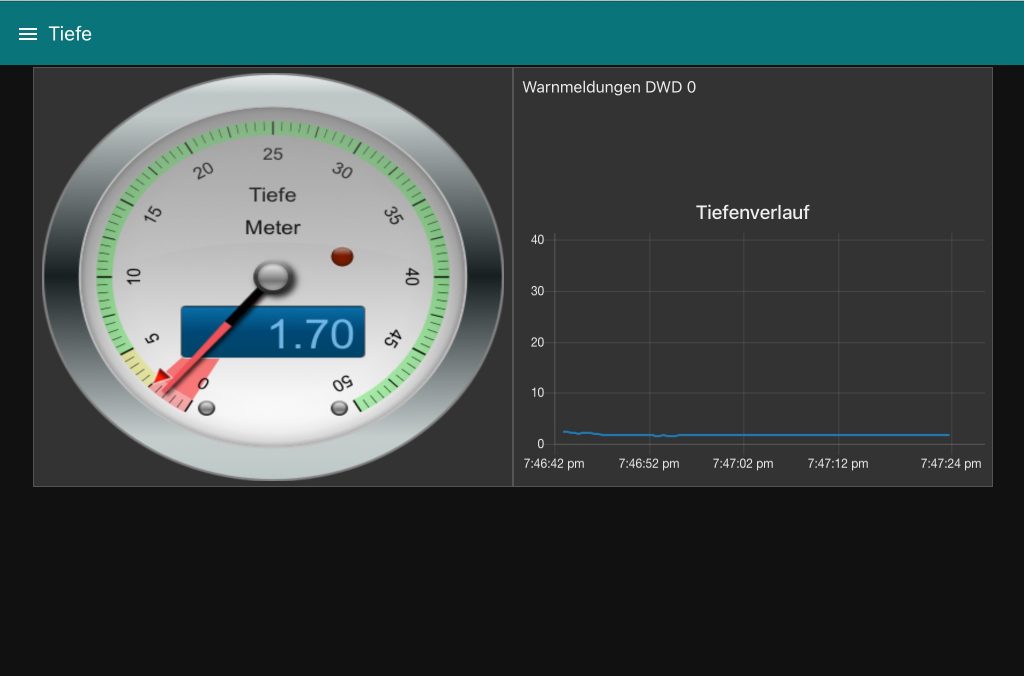Screen dimensions: 1024x676
Task: Click the Meter unit label on gauge
Action: tap(272, 228)
